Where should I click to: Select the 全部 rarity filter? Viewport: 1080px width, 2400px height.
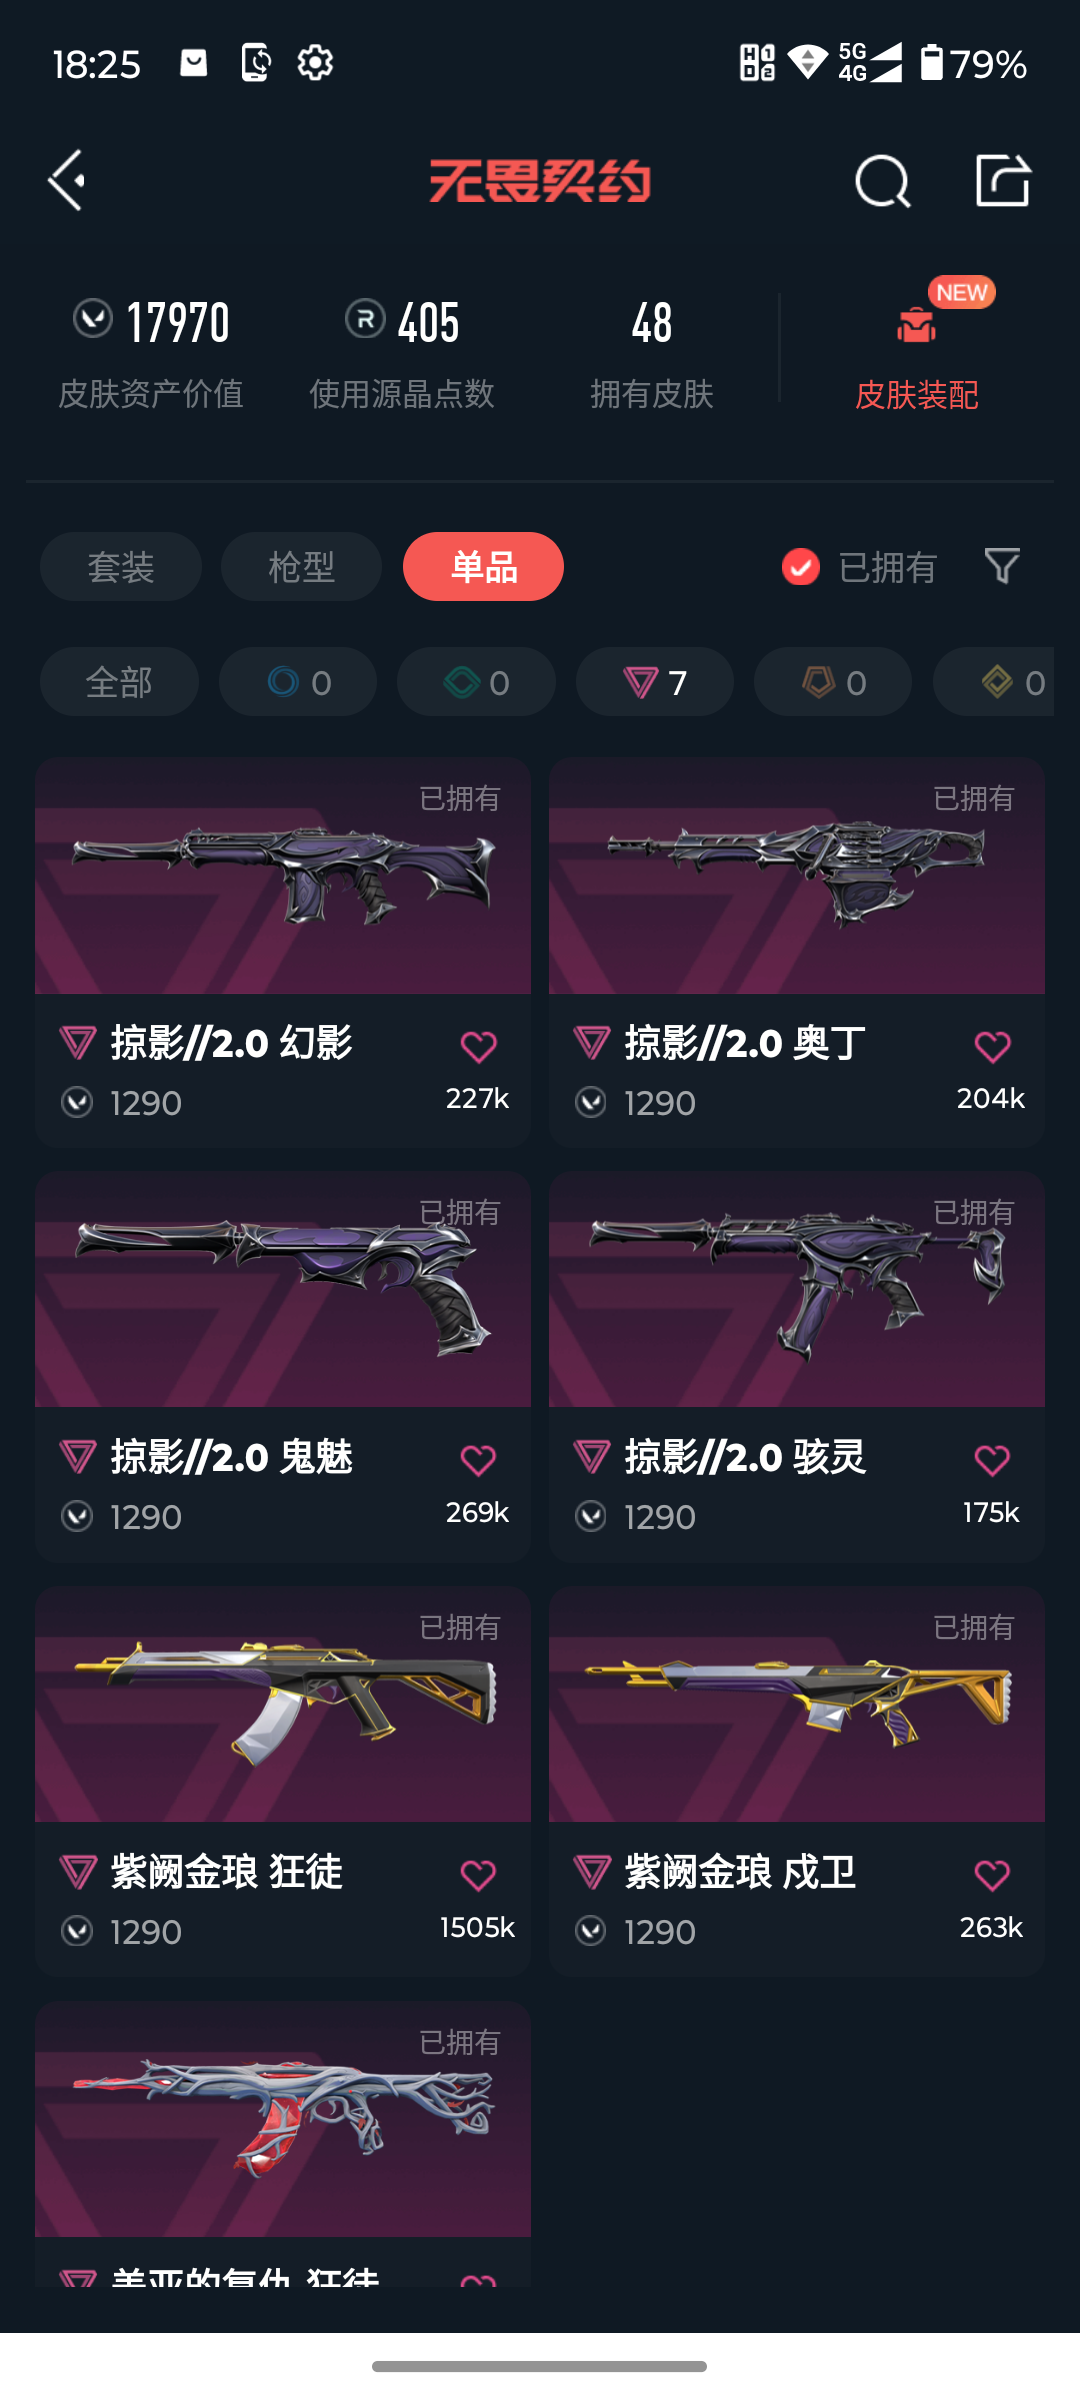119,682
